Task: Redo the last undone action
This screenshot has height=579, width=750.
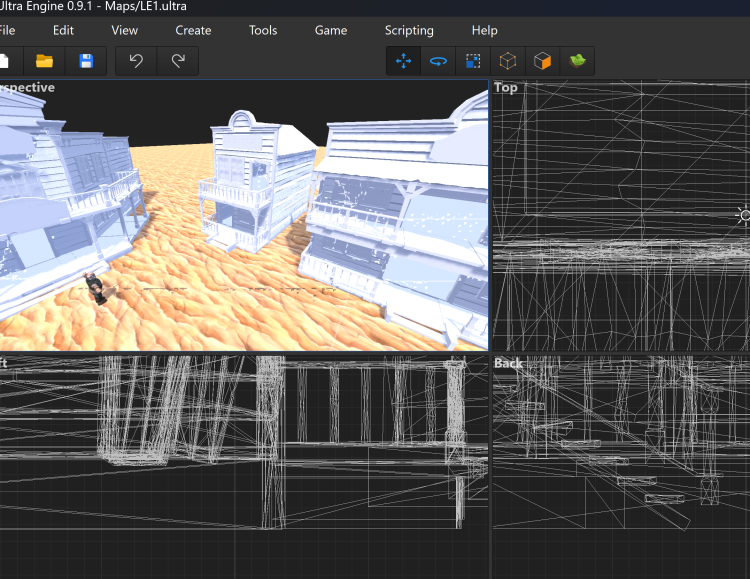Action: tap(178, 61)
